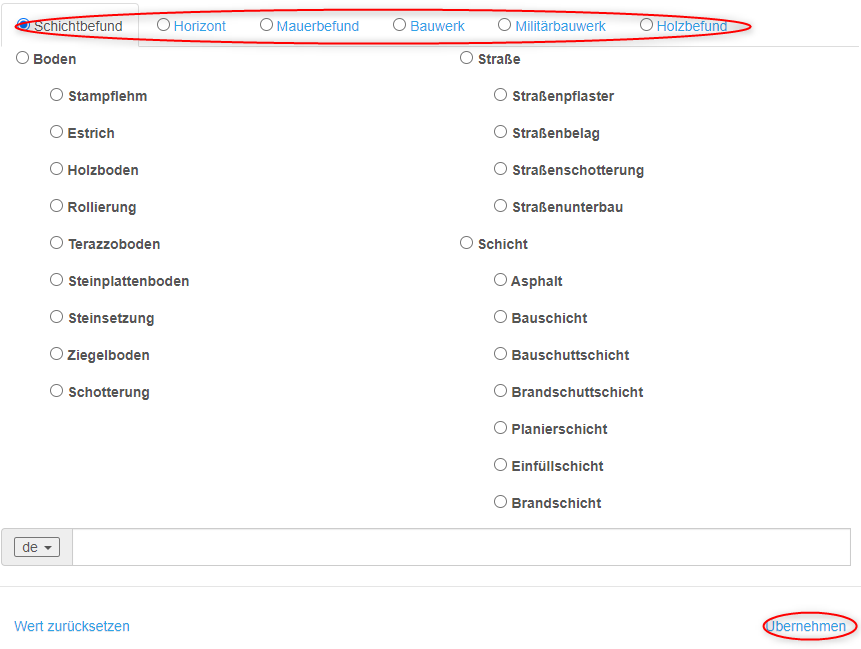Open the Bauwerk tab
Viewport: 861px width, 649px height.
[429, 25]
